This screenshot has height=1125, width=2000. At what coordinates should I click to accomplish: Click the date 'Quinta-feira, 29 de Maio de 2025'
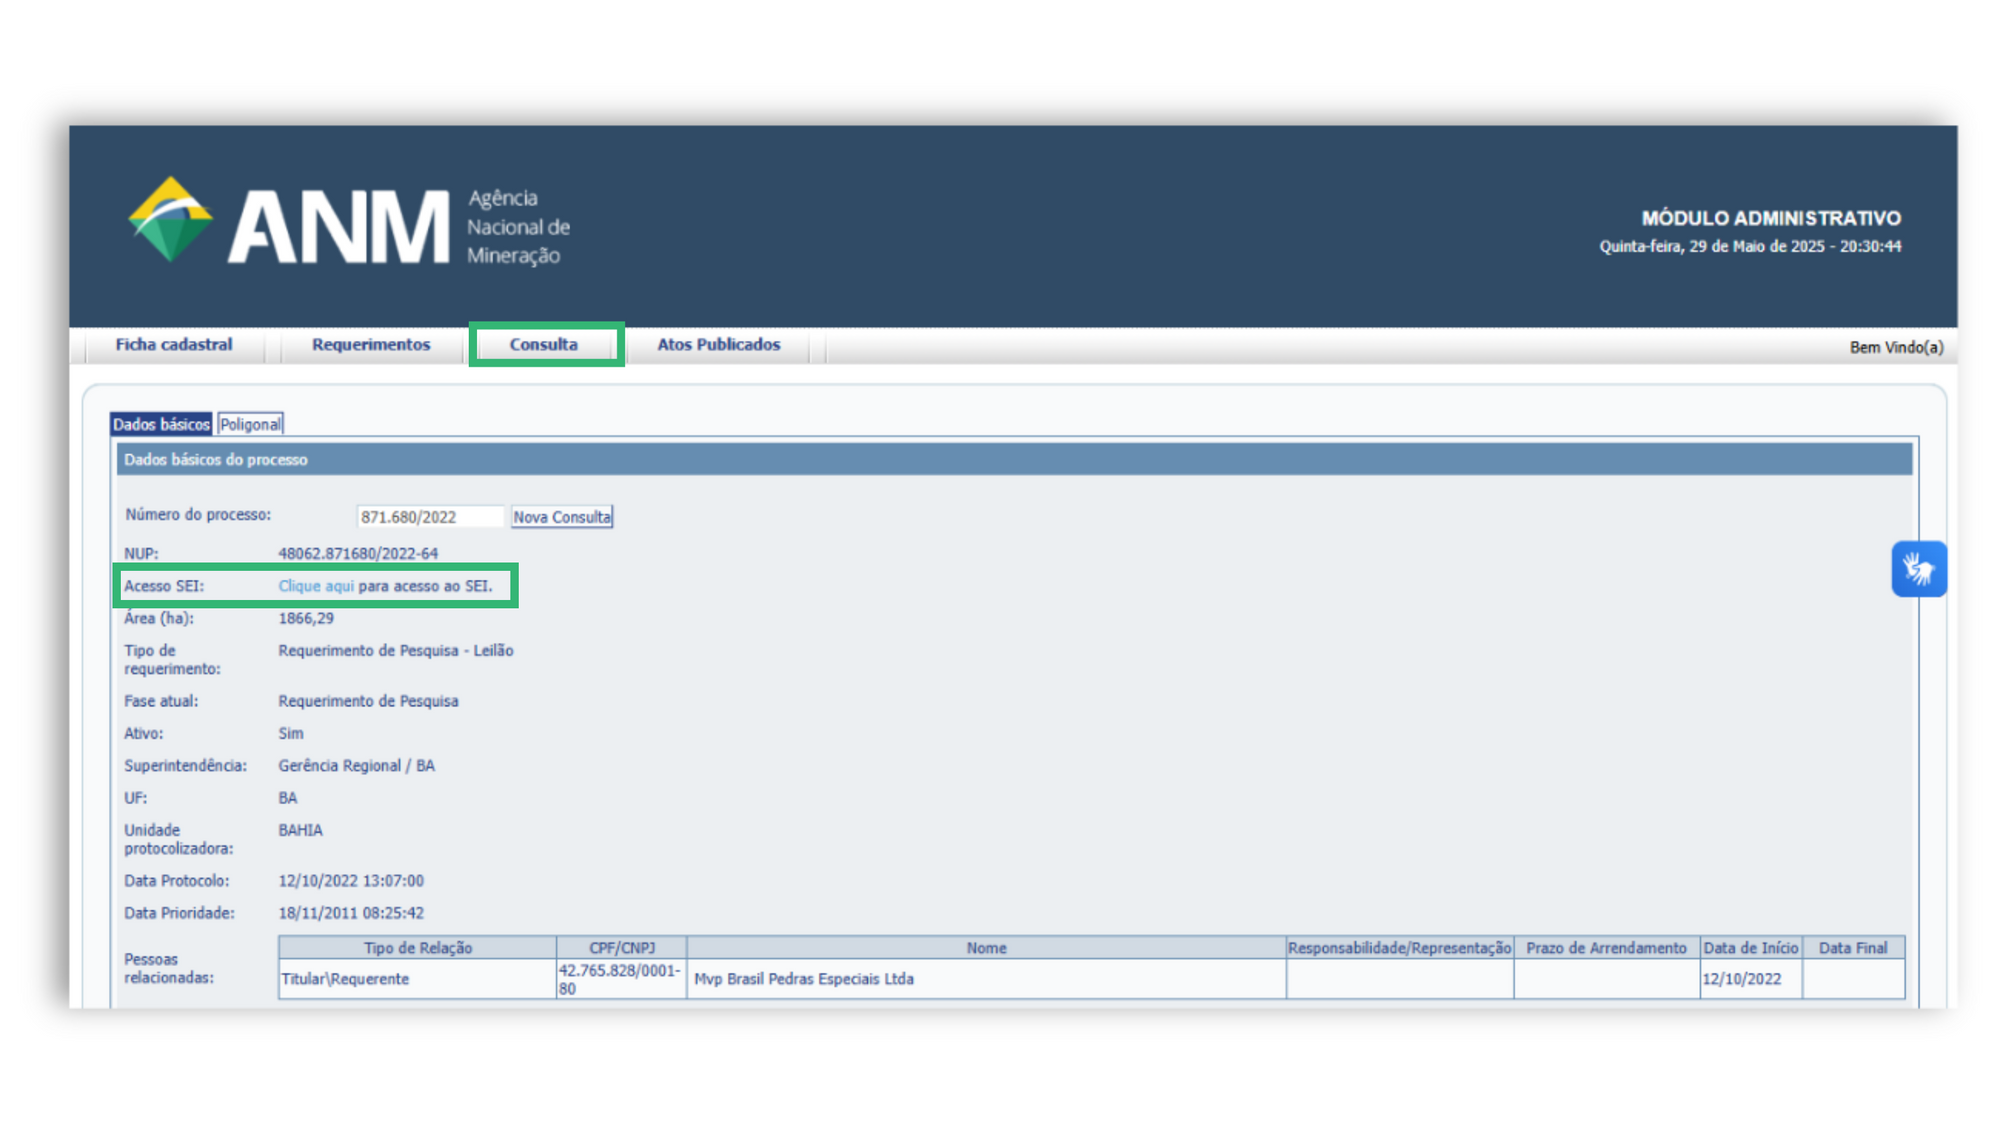[1712, 246]
